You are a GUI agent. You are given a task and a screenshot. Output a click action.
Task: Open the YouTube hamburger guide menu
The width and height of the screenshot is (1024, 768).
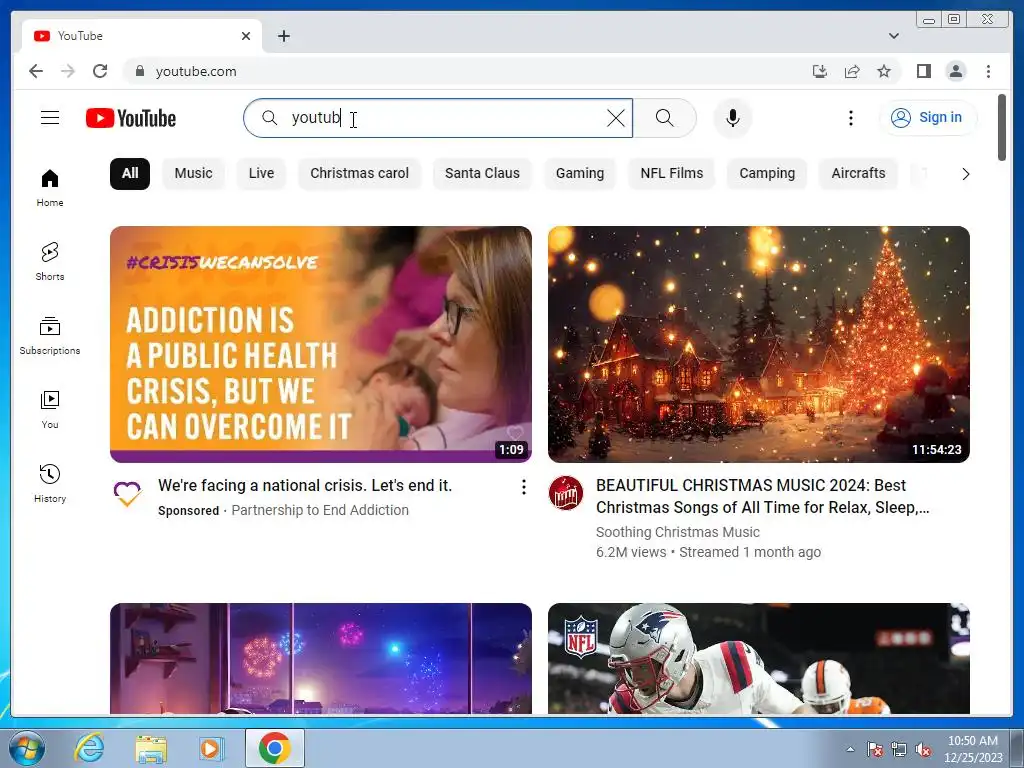[x=50, y=118]
